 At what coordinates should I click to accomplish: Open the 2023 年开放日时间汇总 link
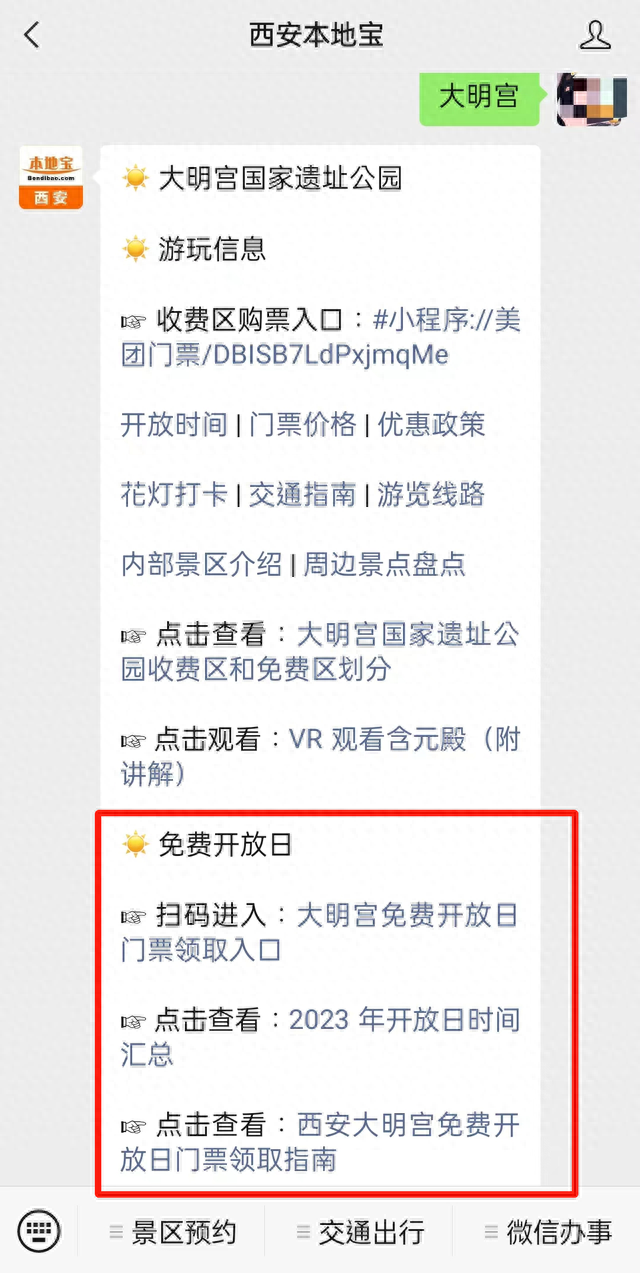pyautogui.click(x=321, y=1037)
